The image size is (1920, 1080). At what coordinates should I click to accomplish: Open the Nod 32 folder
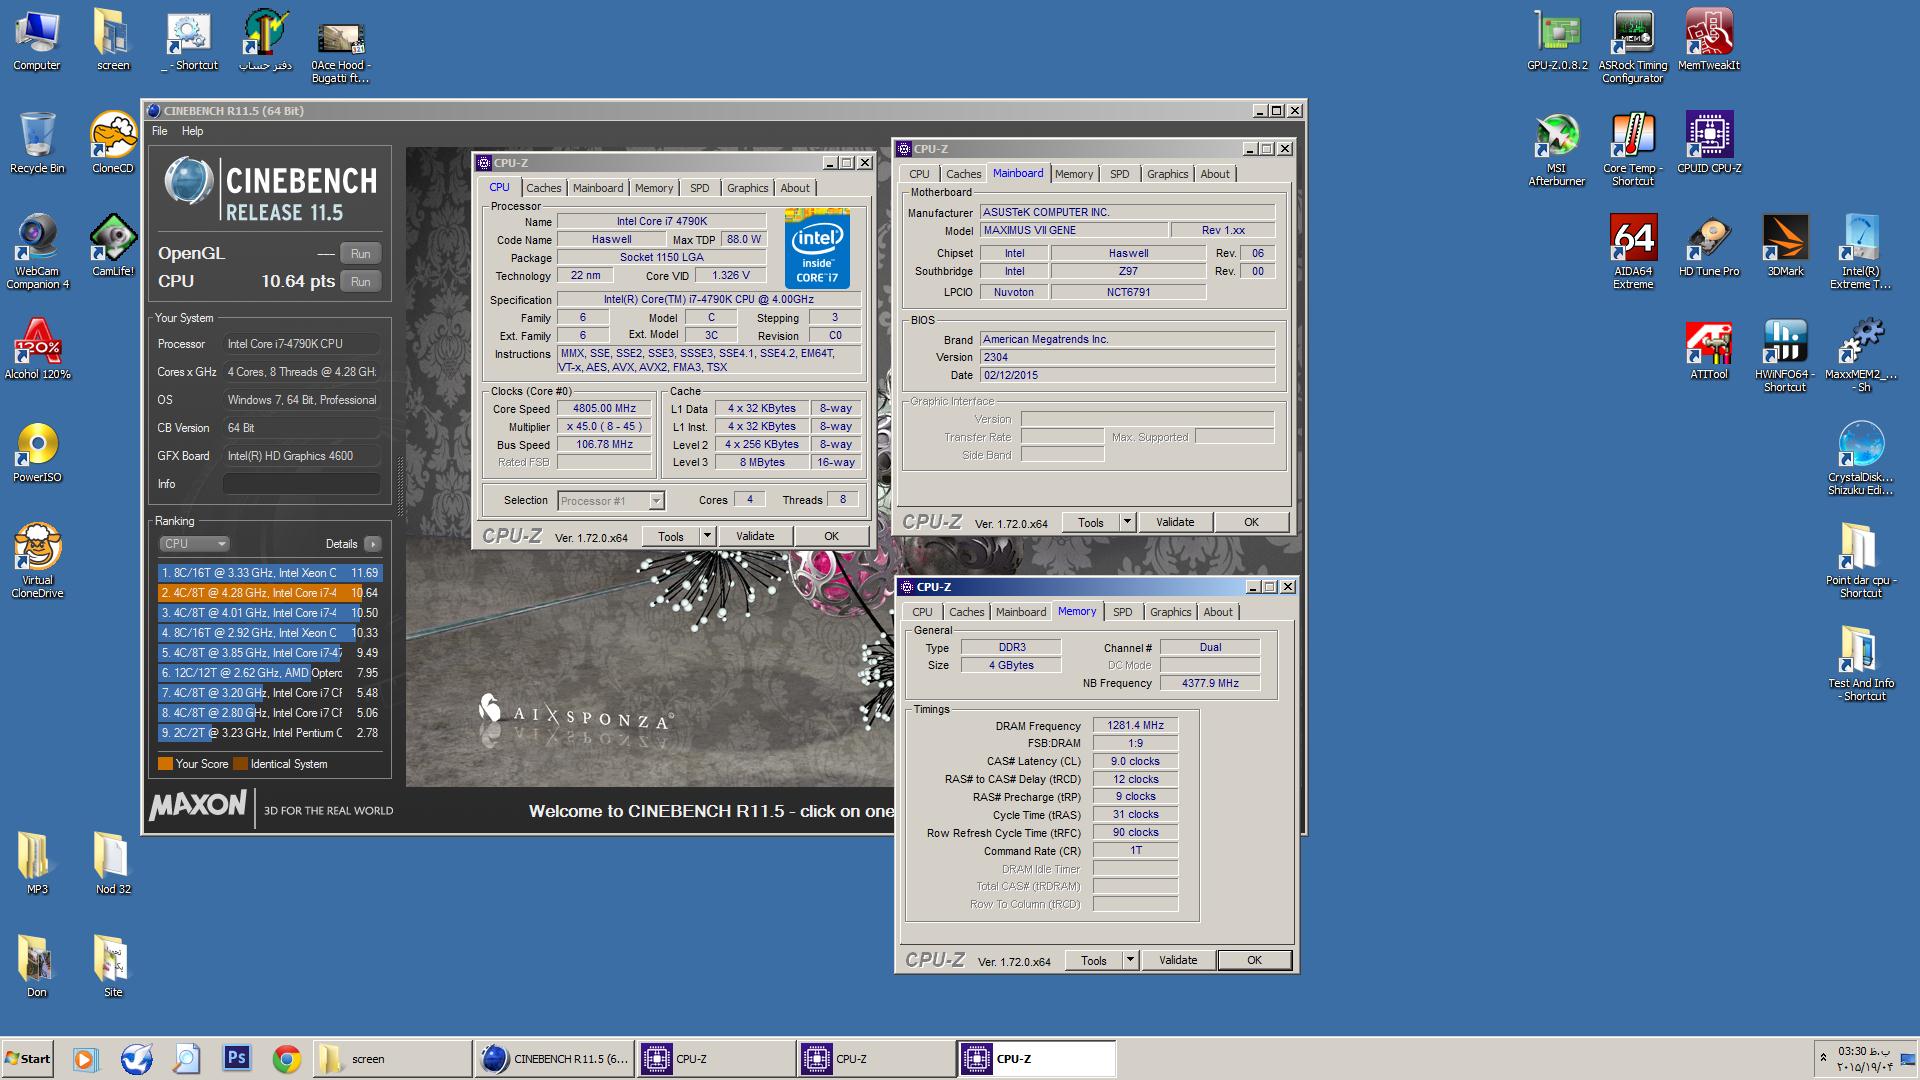[x=113, y=862]
